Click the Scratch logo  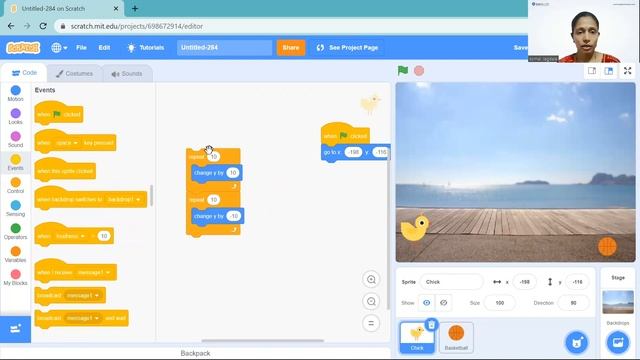(23, 48)
